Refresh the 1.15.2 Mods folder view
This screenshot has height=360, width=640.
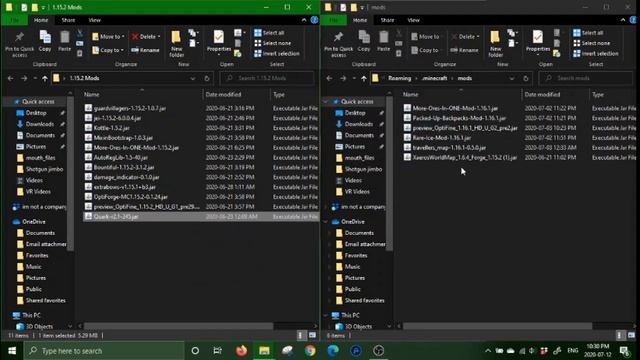207,78
